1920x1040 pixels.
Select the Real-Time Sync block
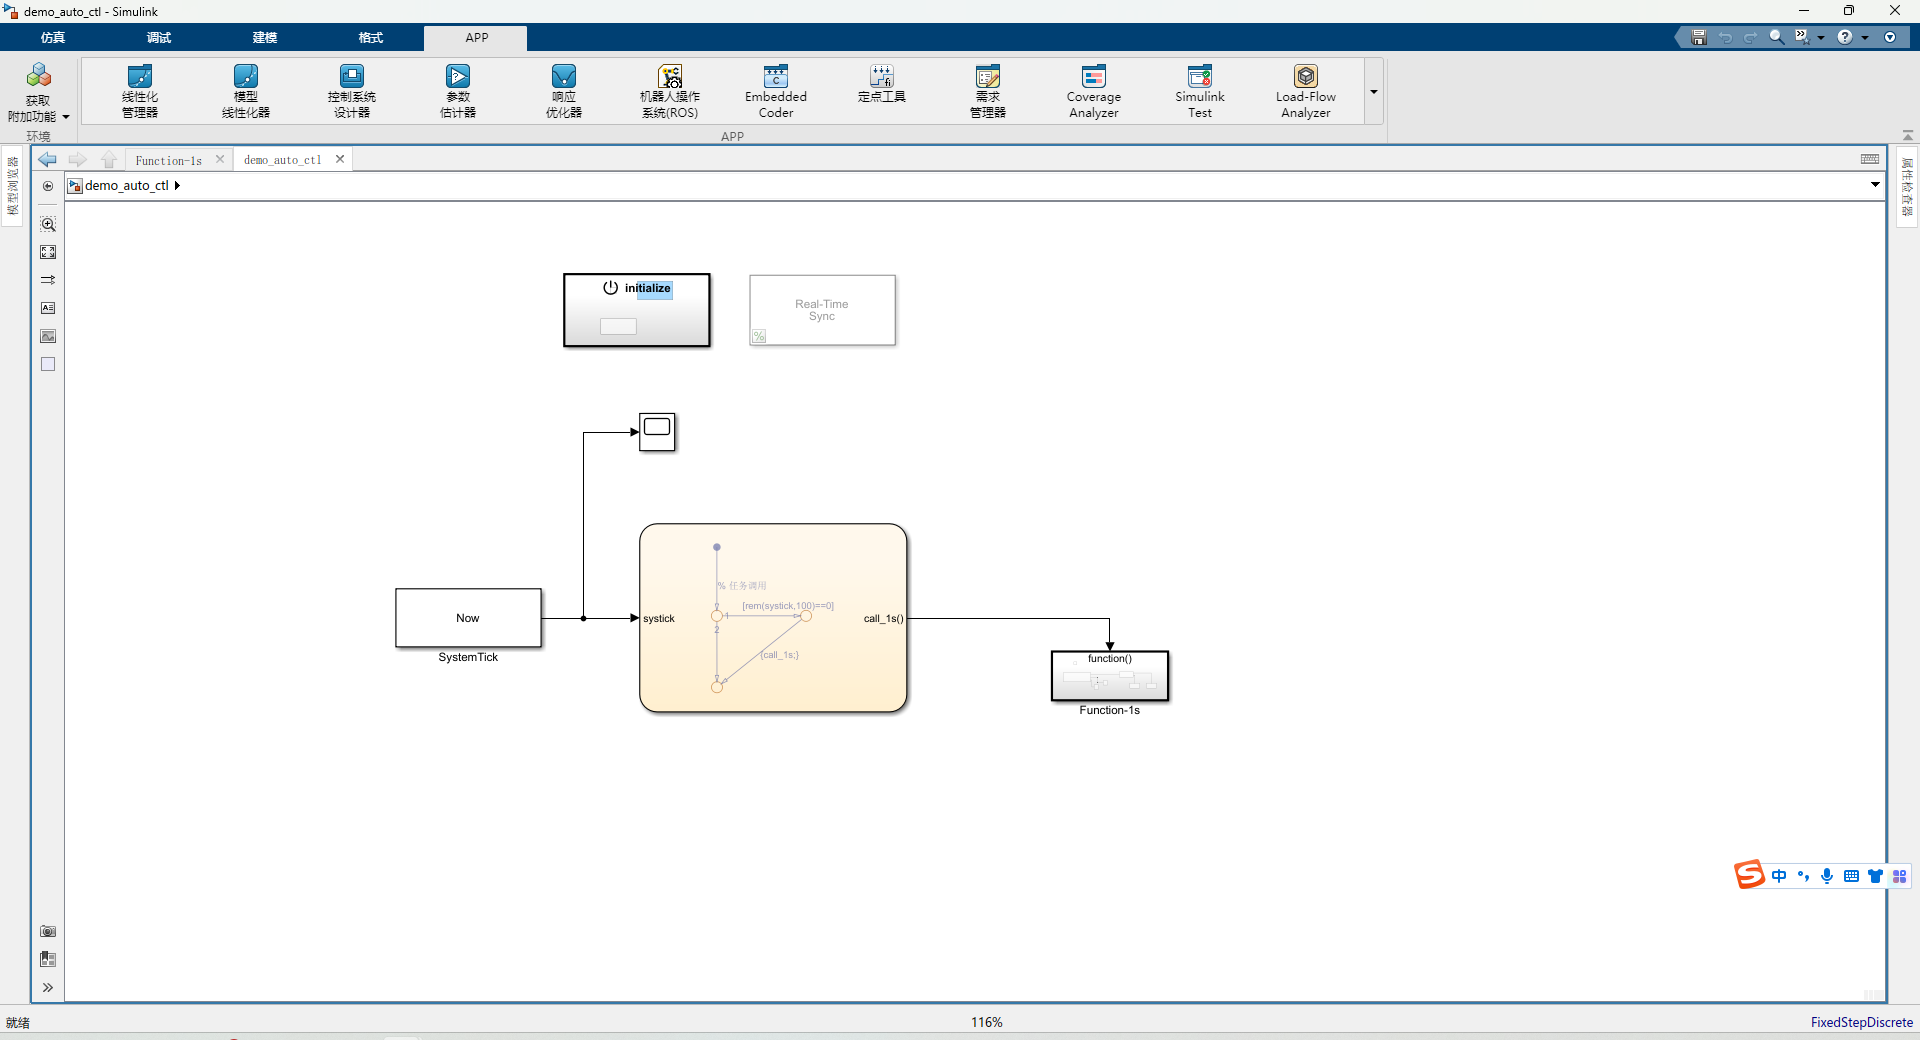(822, 310)
